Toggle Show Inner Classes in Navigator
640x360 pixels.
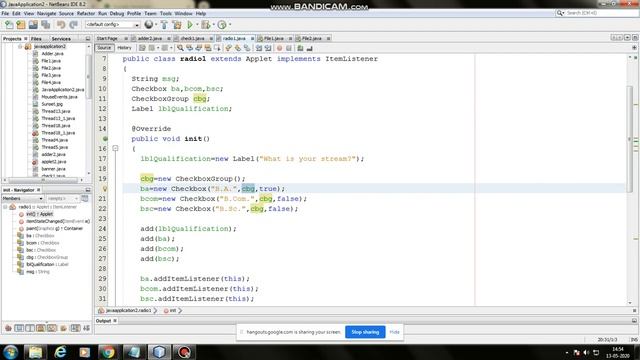51,328
